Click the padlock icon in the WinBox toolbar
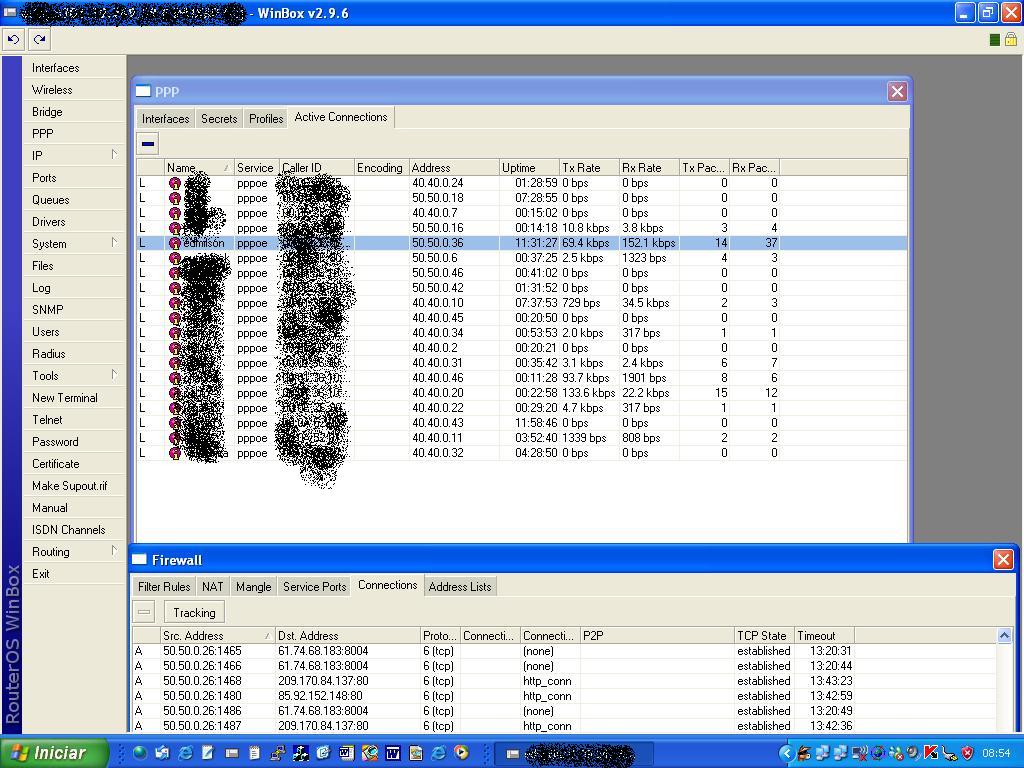Image resolution: width=1024 pixels, height=768 pixels. (x=1010, y=40)
